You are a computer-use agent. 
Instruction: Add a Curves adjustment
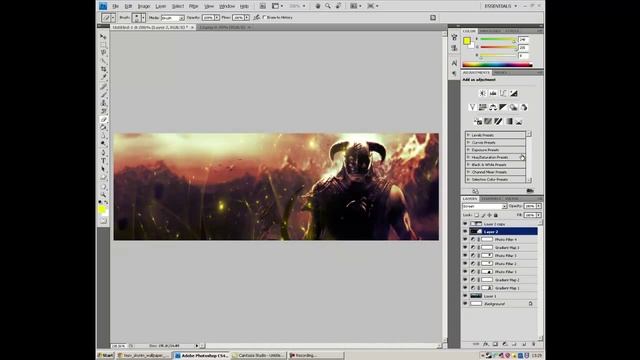[503, 93]
